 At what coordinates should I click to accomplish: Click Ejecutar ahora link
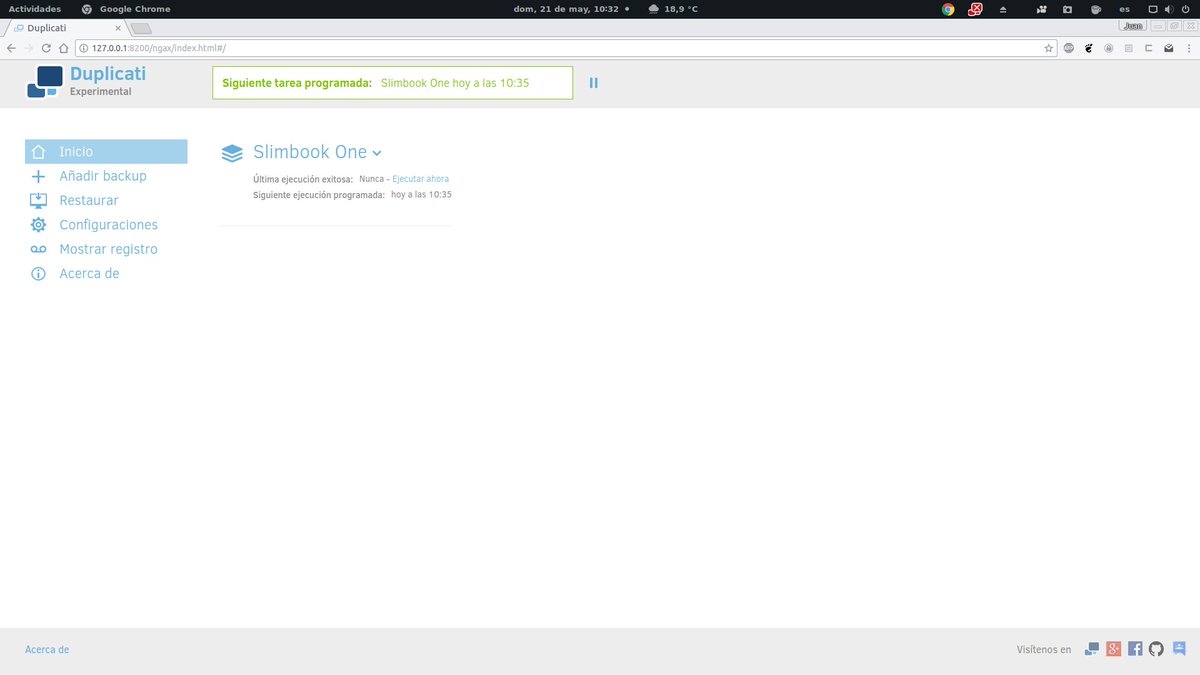point(420,179)
